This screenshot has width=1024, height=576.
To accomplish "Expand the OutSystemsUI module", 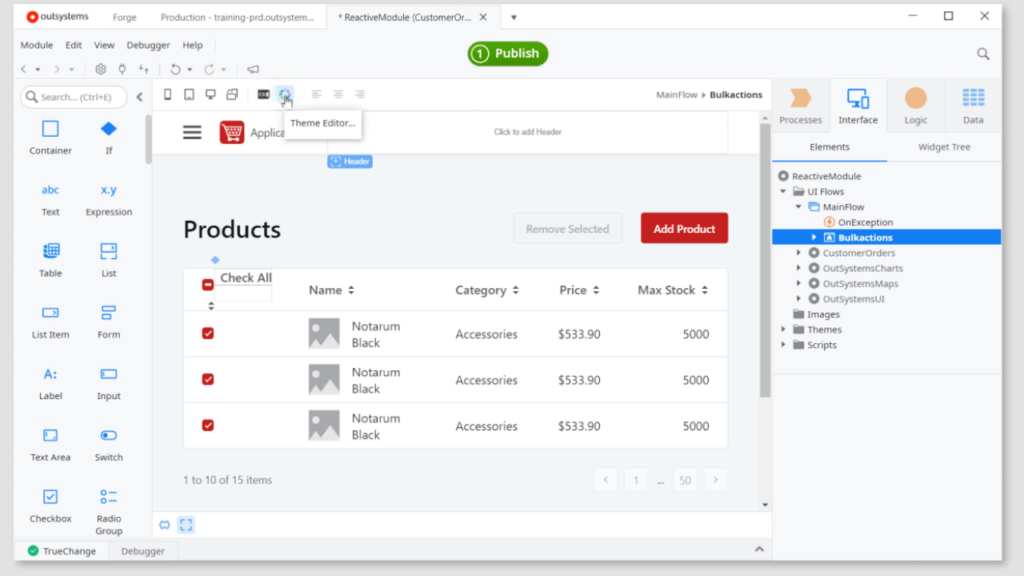I will pos(798,299).
